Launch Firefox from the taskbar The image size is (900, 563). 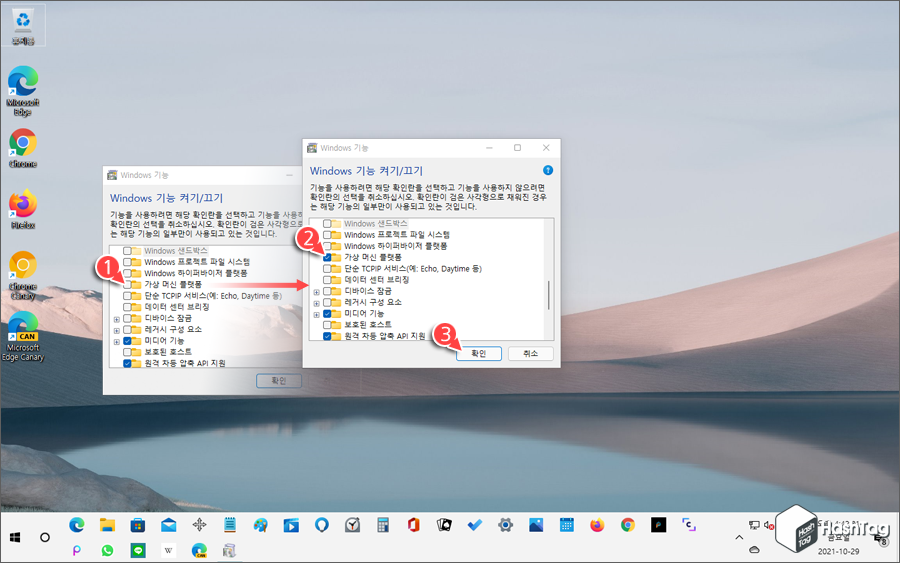[x=598, y=525]
